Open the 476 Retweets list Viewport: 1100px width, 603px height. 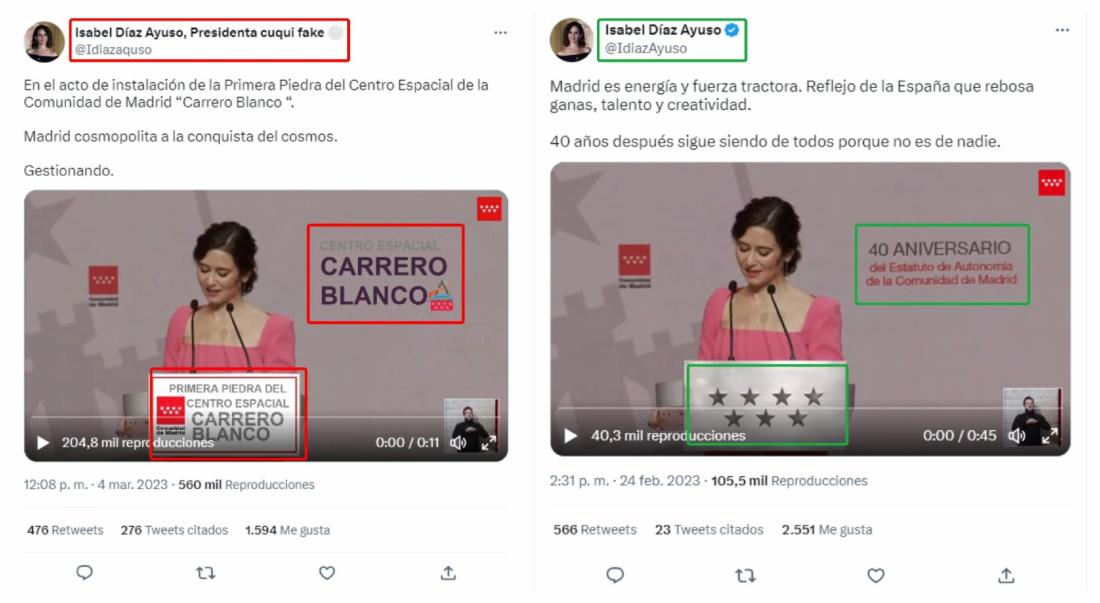coord(65,530)
